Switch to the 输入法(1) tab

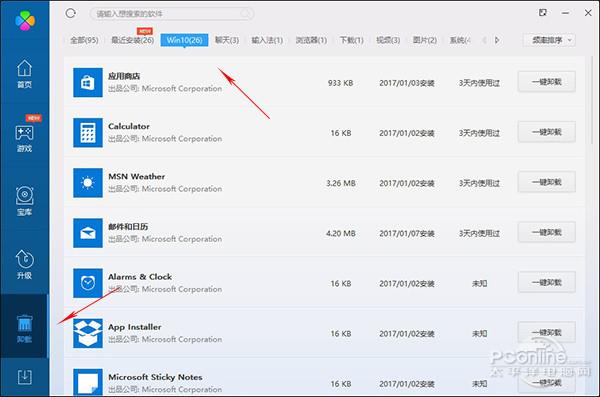click(x=267, y=40)
